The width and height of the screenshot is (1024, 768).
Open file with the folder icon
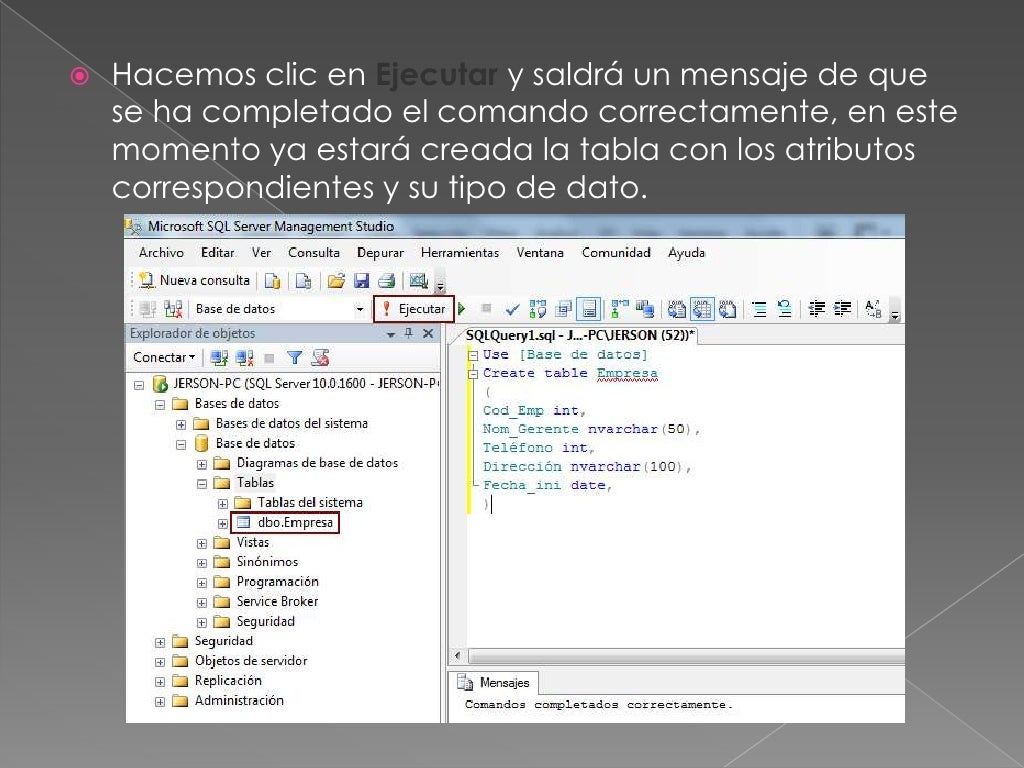[x=336, y=281]
